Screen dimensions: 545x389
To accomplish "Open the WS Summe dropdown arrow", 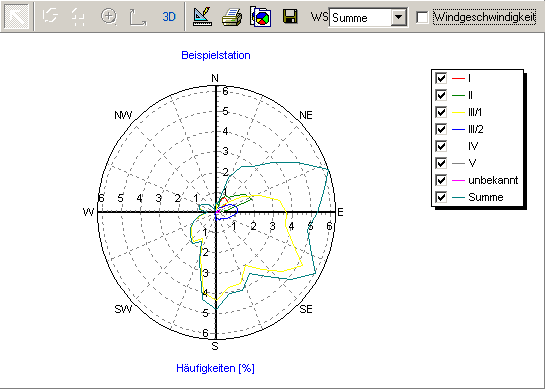I will pos(399,17).
